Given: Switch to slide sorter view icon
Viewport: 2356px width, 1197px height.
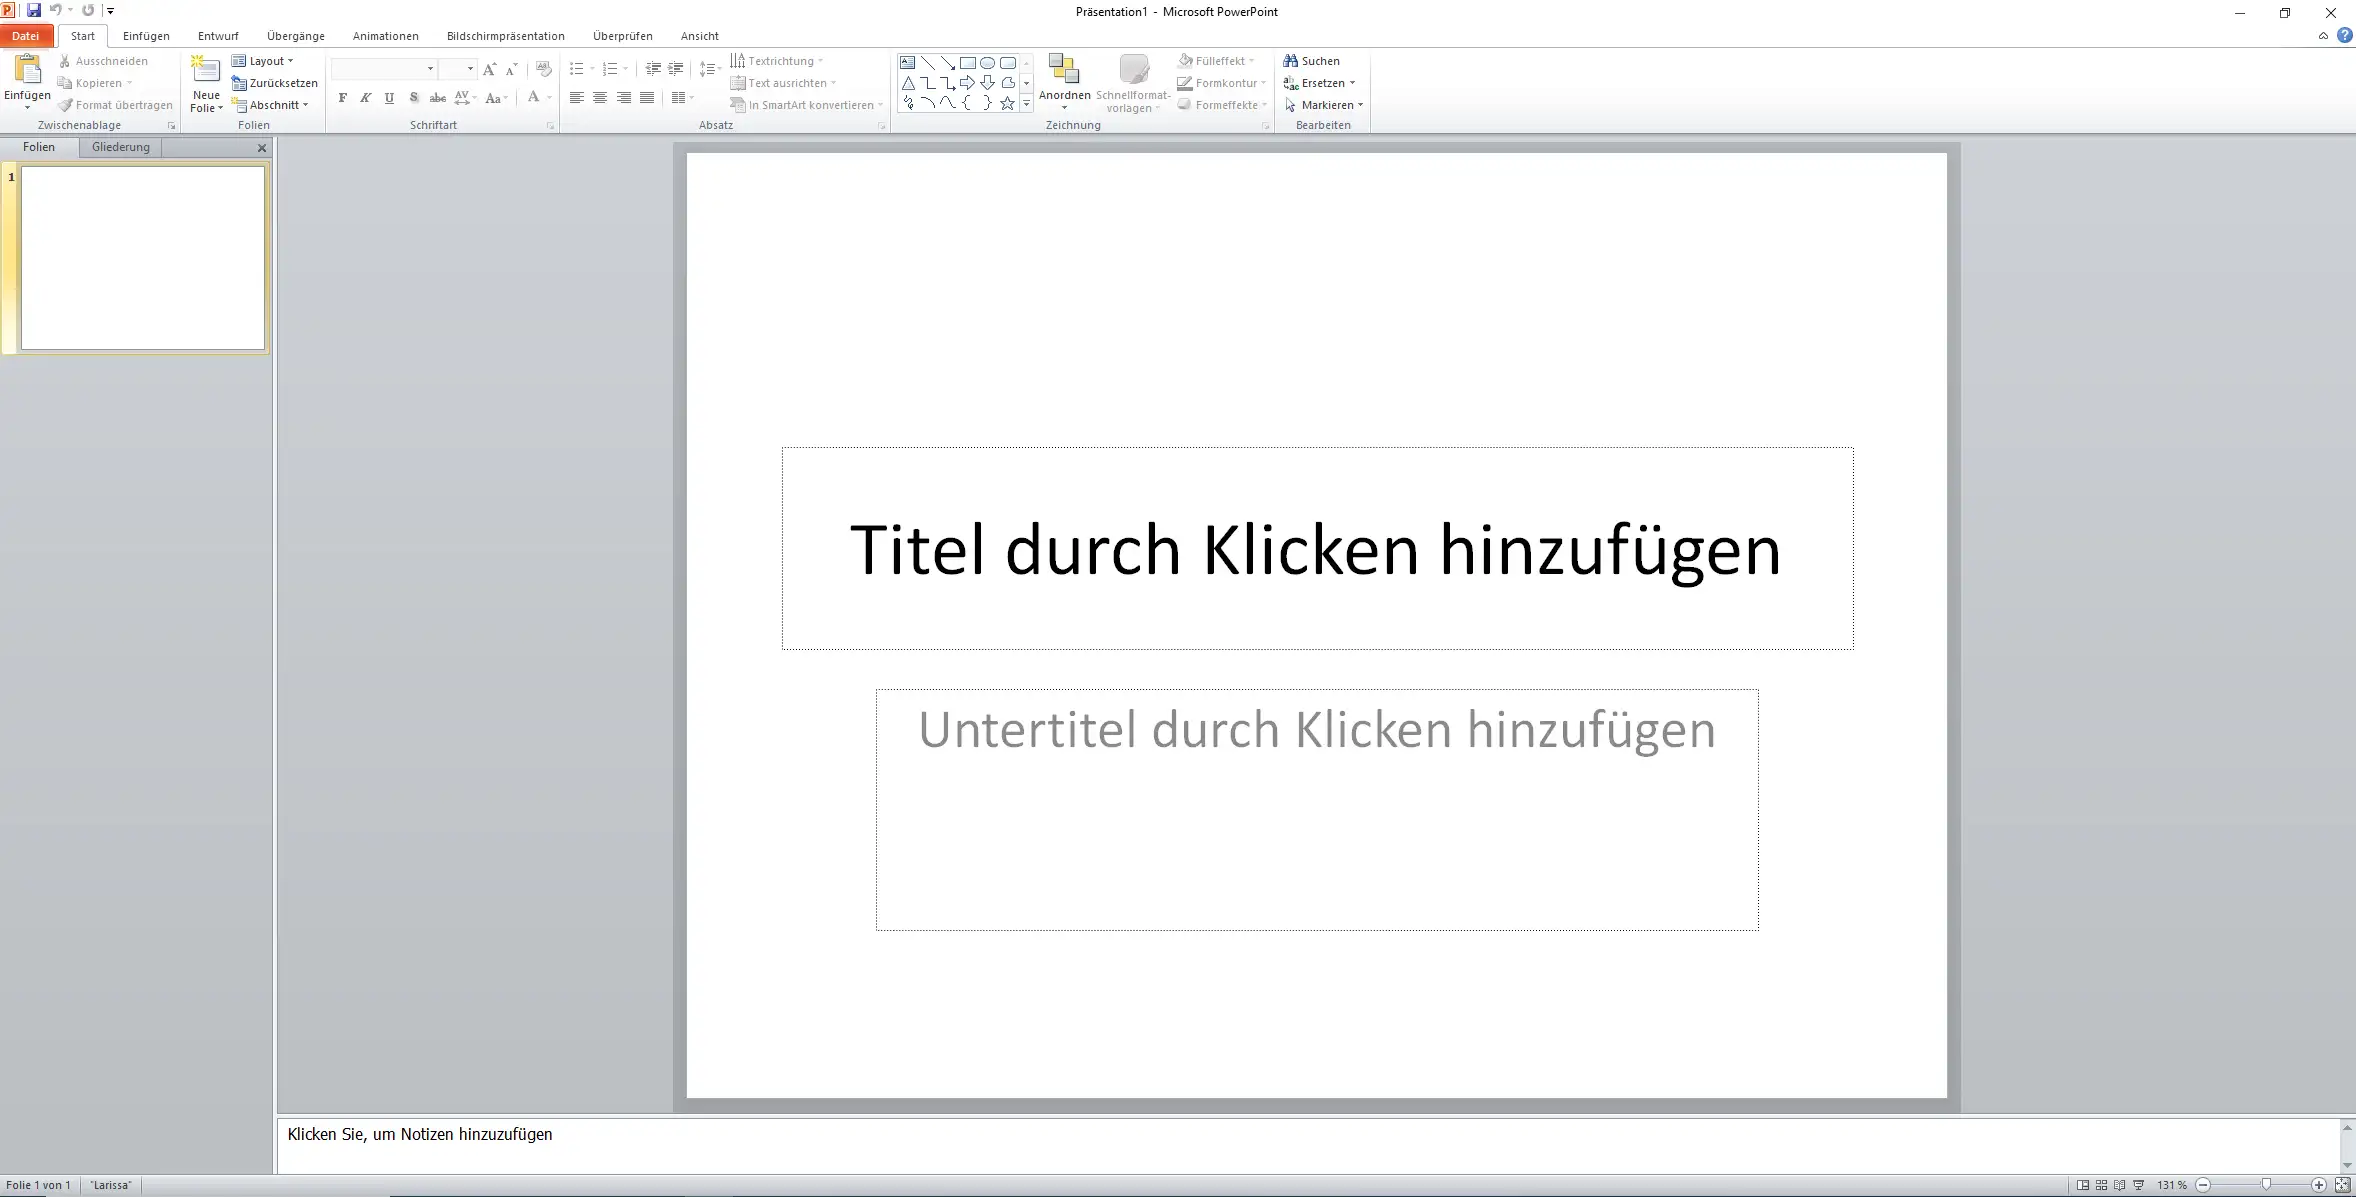Looking at the screenshot, I should (2101, 1185).
